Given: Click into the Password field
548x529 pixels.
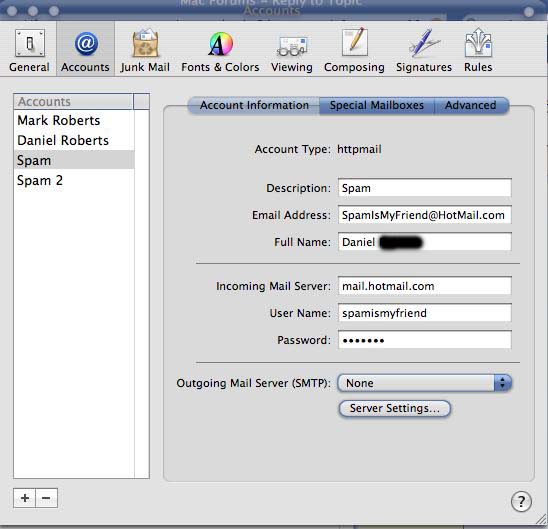Looking at the screenshot, I should [425, 340].
